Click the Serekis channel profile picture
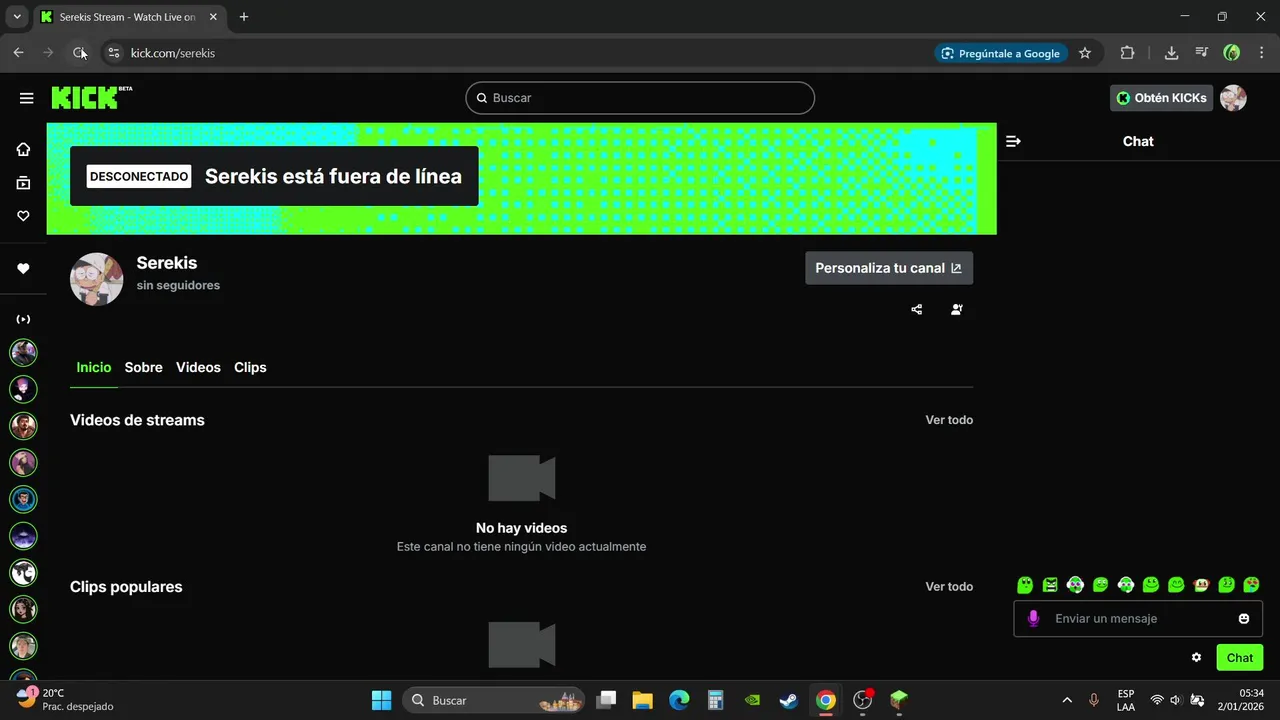Viewport: 1280px width, 720px height. [x=96, y=279]
